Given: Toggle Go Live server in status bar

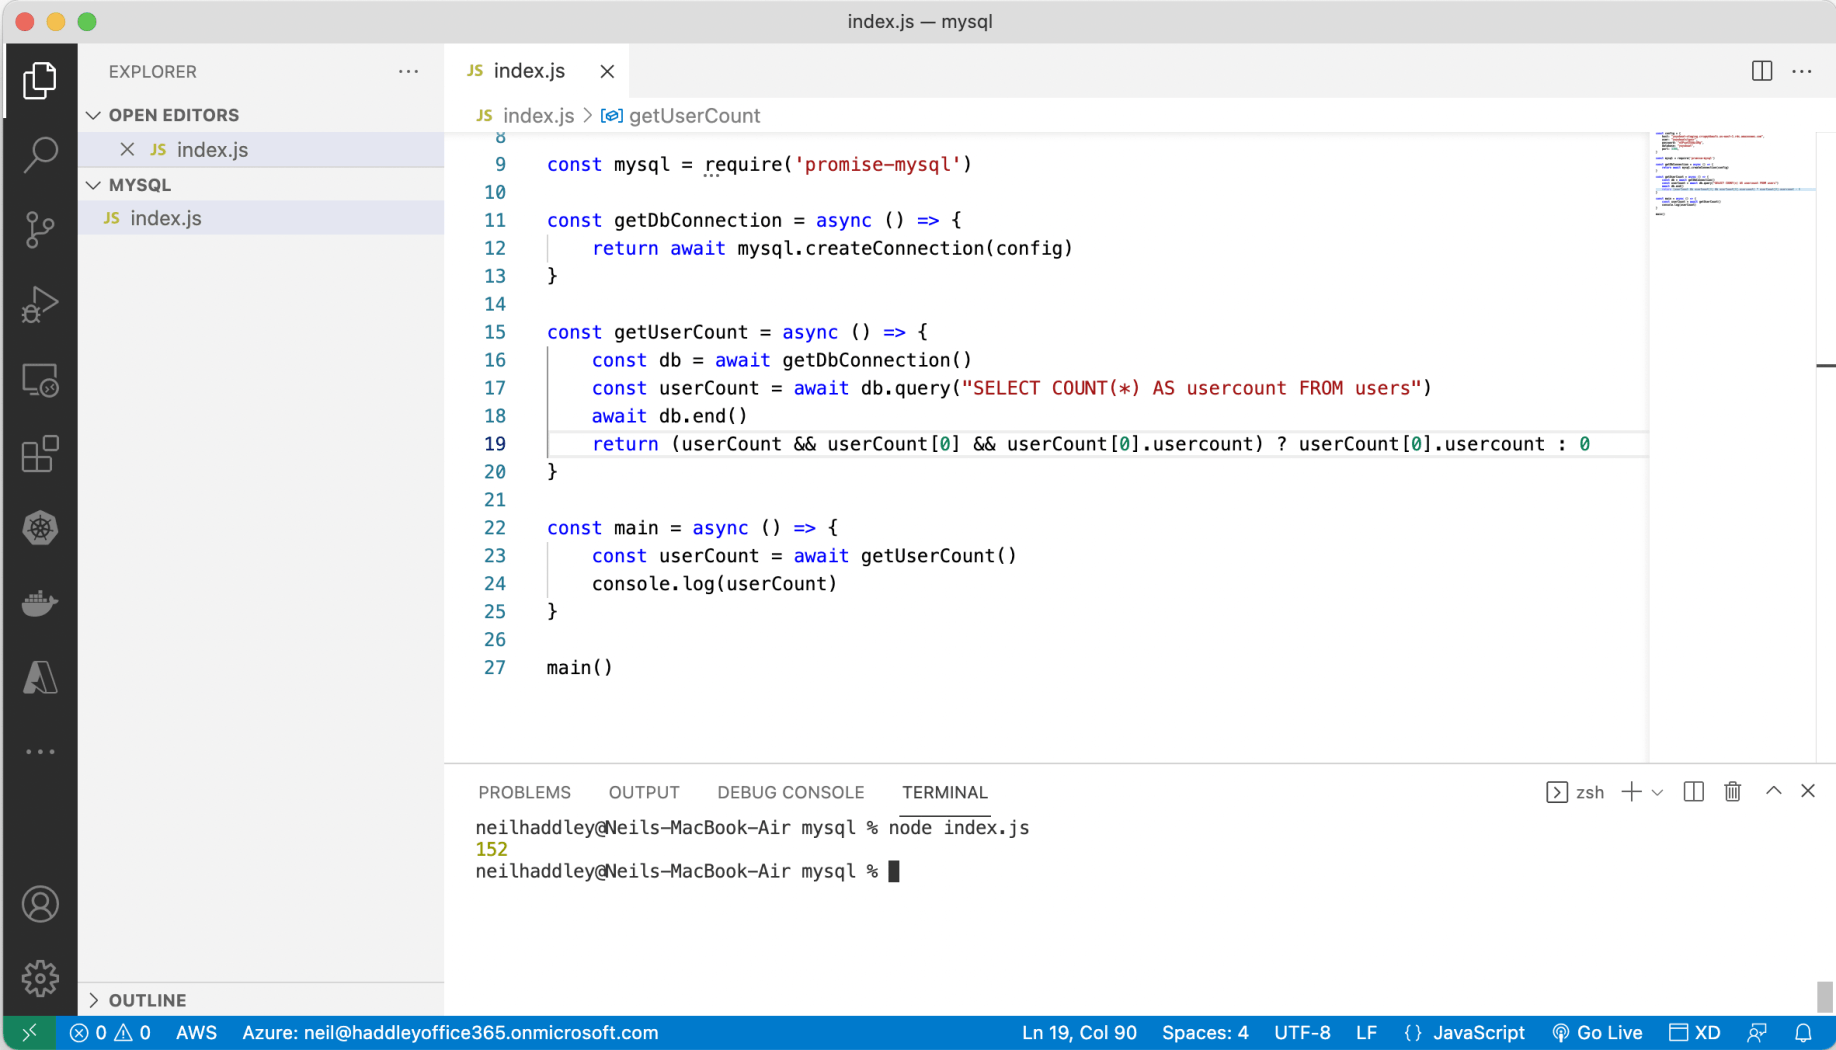Looking at the screenshot, I should pyautogui.click(x=1597, y=1033).
